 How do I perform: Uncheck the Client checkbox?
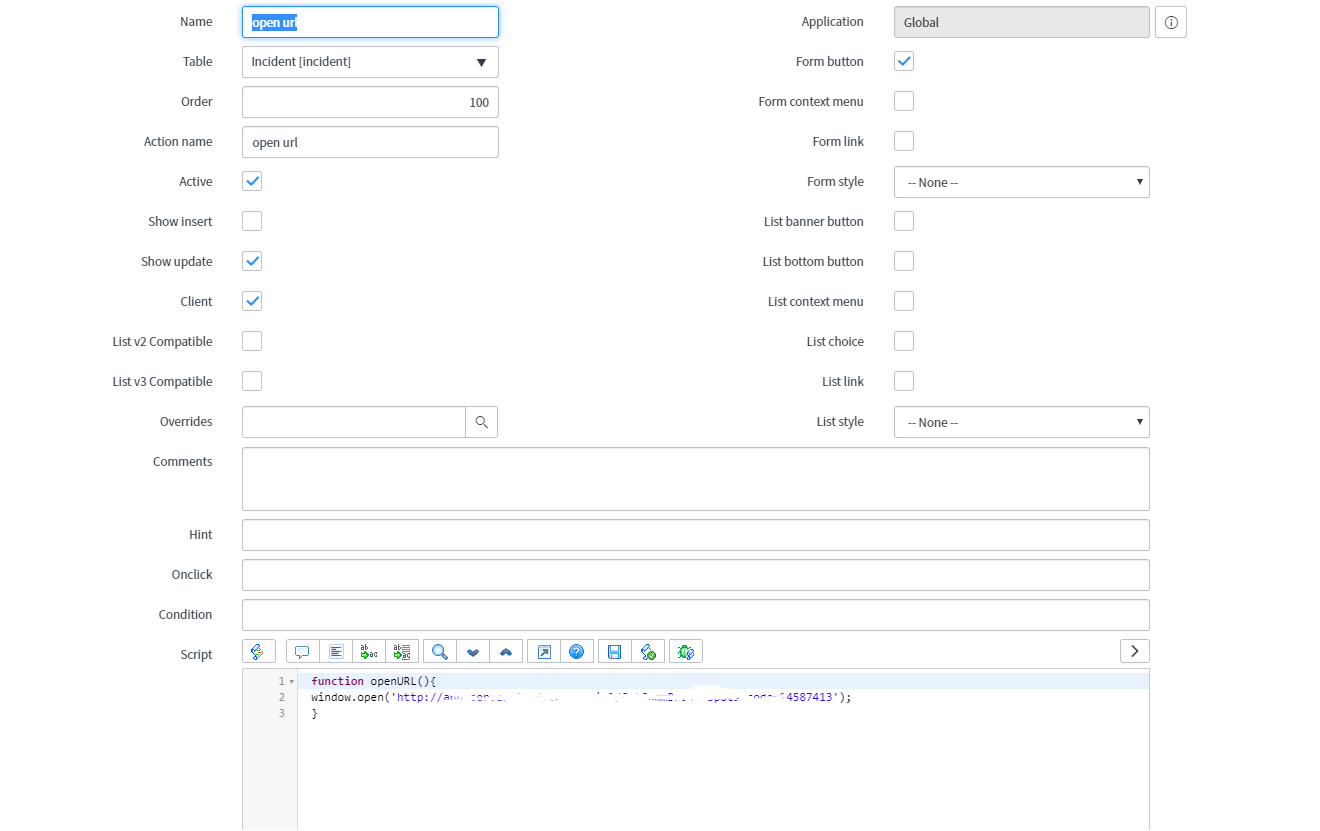coord(252,302)
